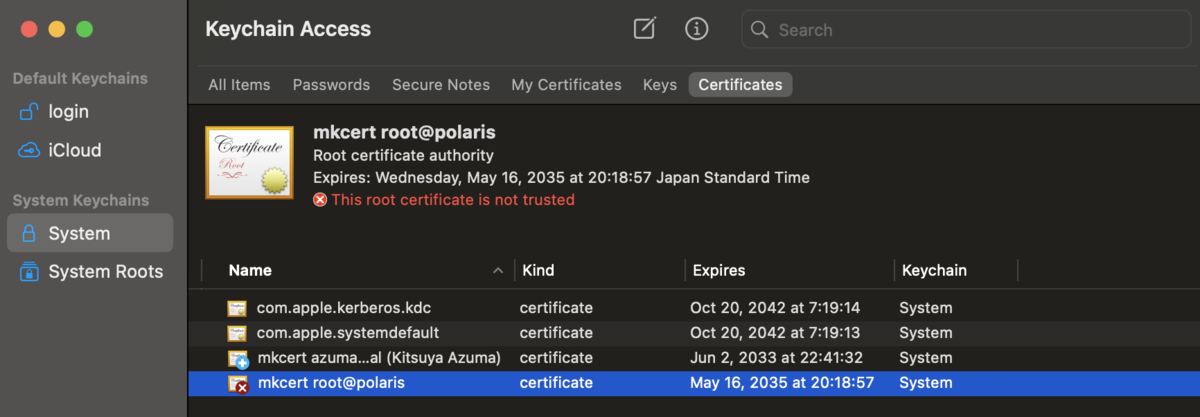
Task: Show the Keys category tab
Action: pyautogui.click(x=660, y=85)
